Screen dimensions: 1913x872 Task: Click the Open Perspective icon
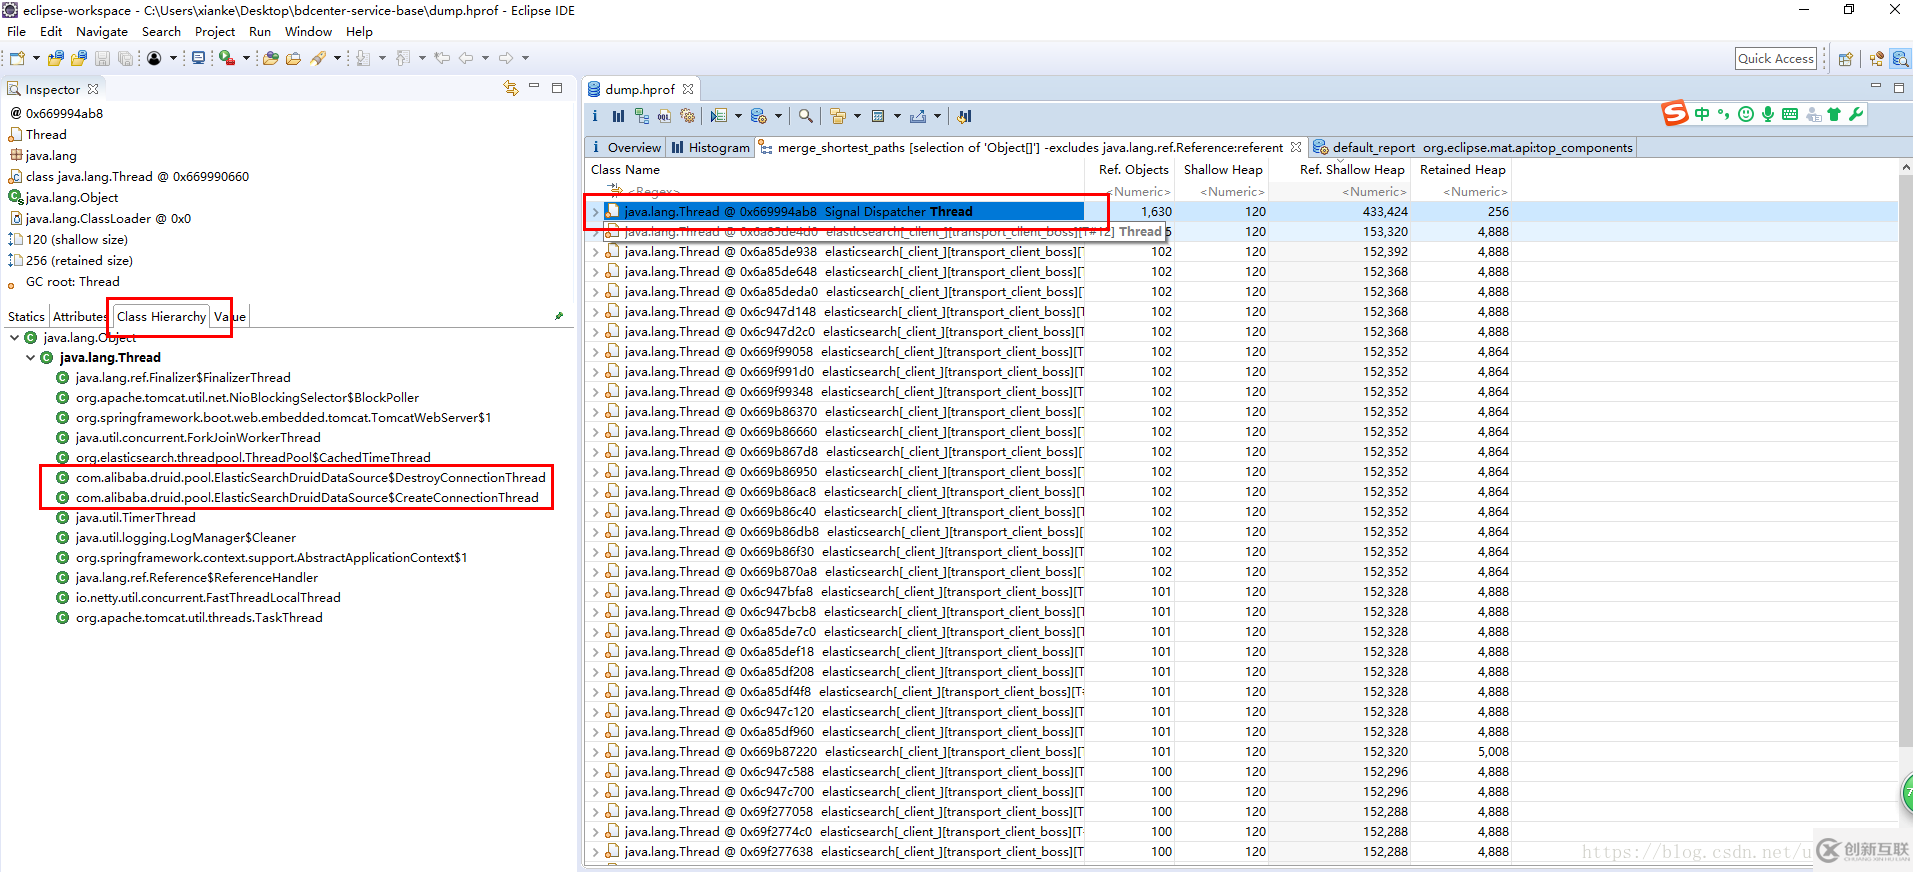(1846, 59)
